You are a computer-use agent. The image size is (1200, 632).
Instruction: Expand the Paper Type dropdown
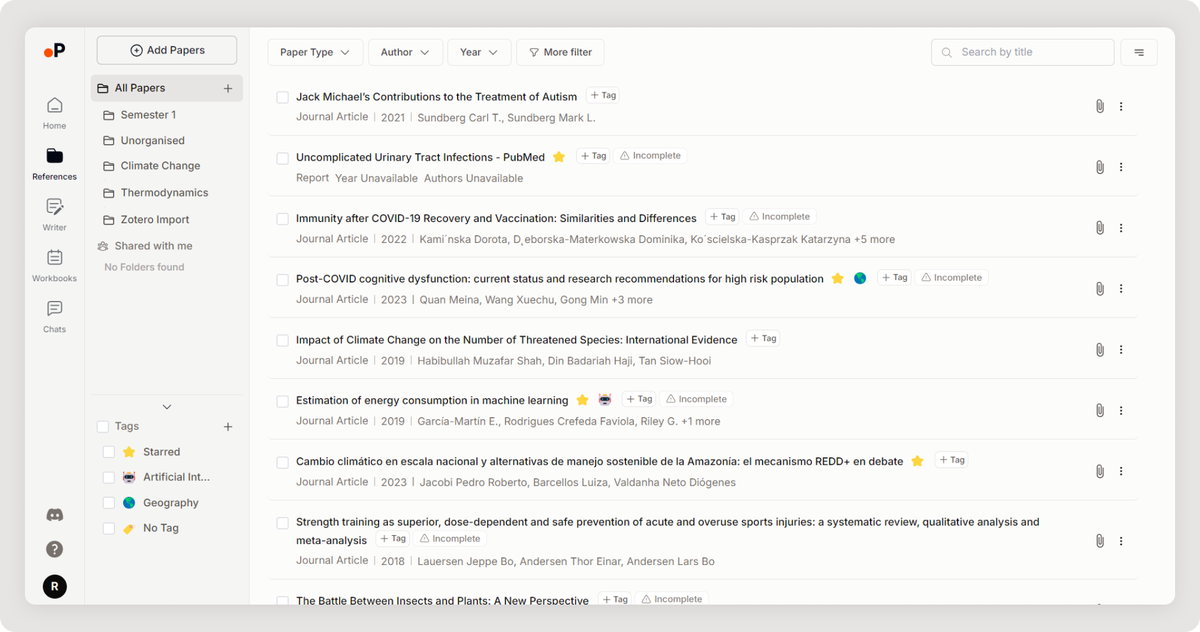[x=315, y=52]
